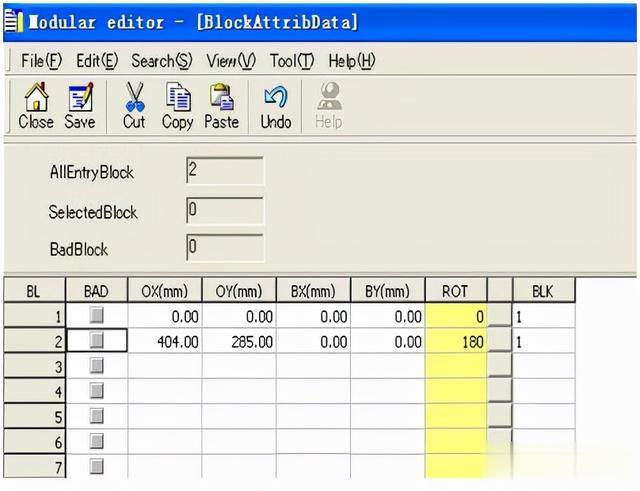Select row header 1
Viewport: 640px width, 491px height.
click(35, 315)
